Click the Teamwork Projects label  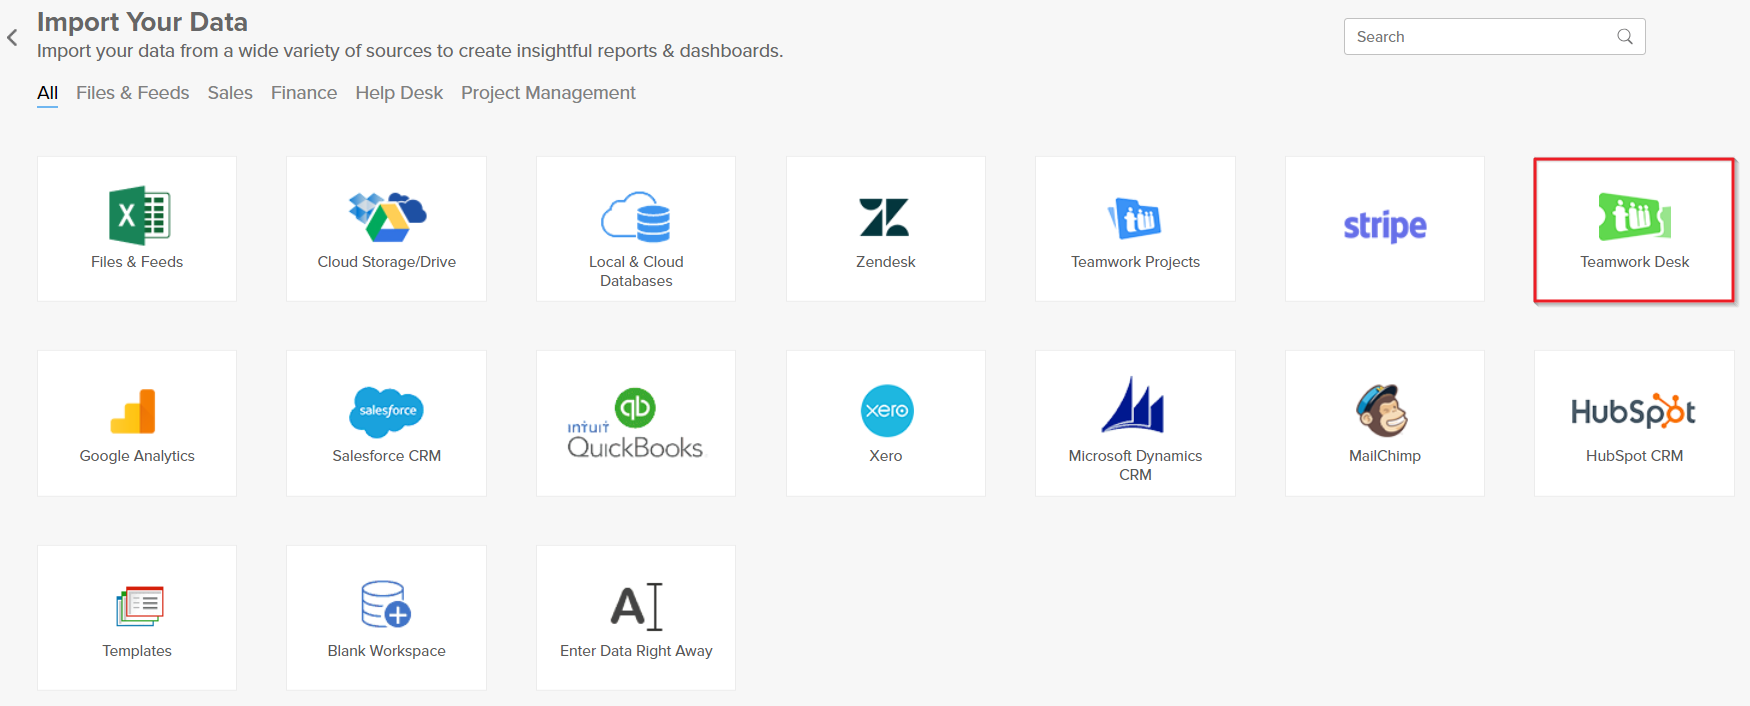[1135, 262]
